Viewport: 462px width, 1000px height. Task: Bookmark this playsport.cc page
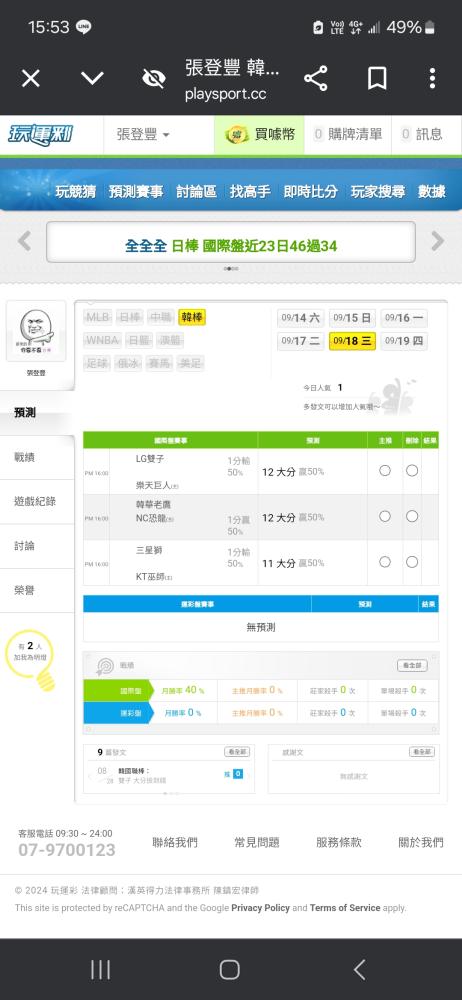tap(377, 78)
